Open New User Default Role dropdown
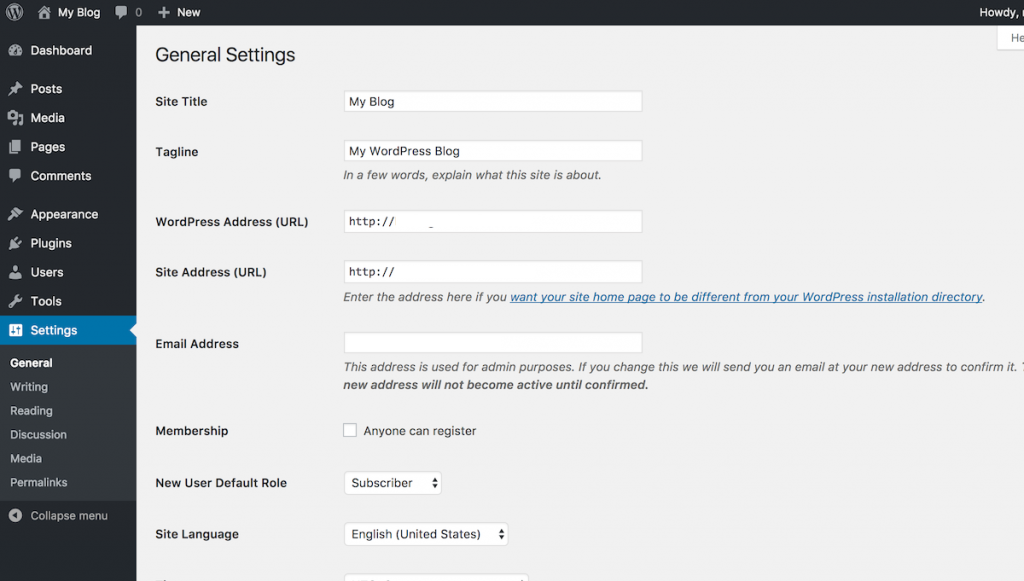The height and width of the screenshot is (581, 1024). click(392, 483)
